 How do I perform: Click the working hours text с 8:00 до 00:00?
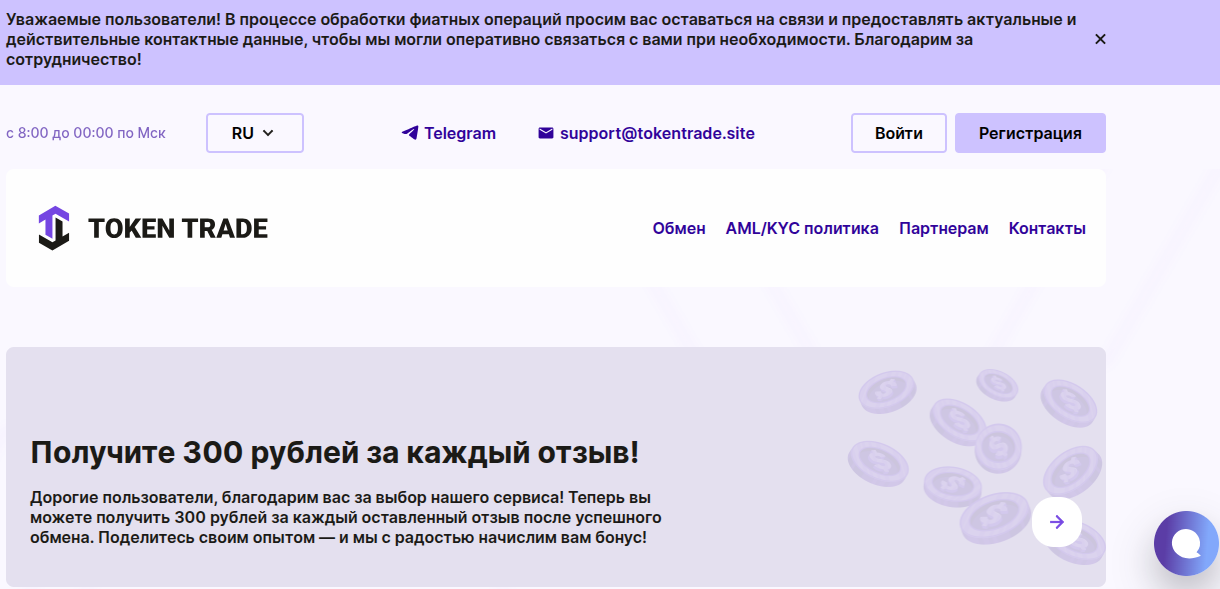86,133
